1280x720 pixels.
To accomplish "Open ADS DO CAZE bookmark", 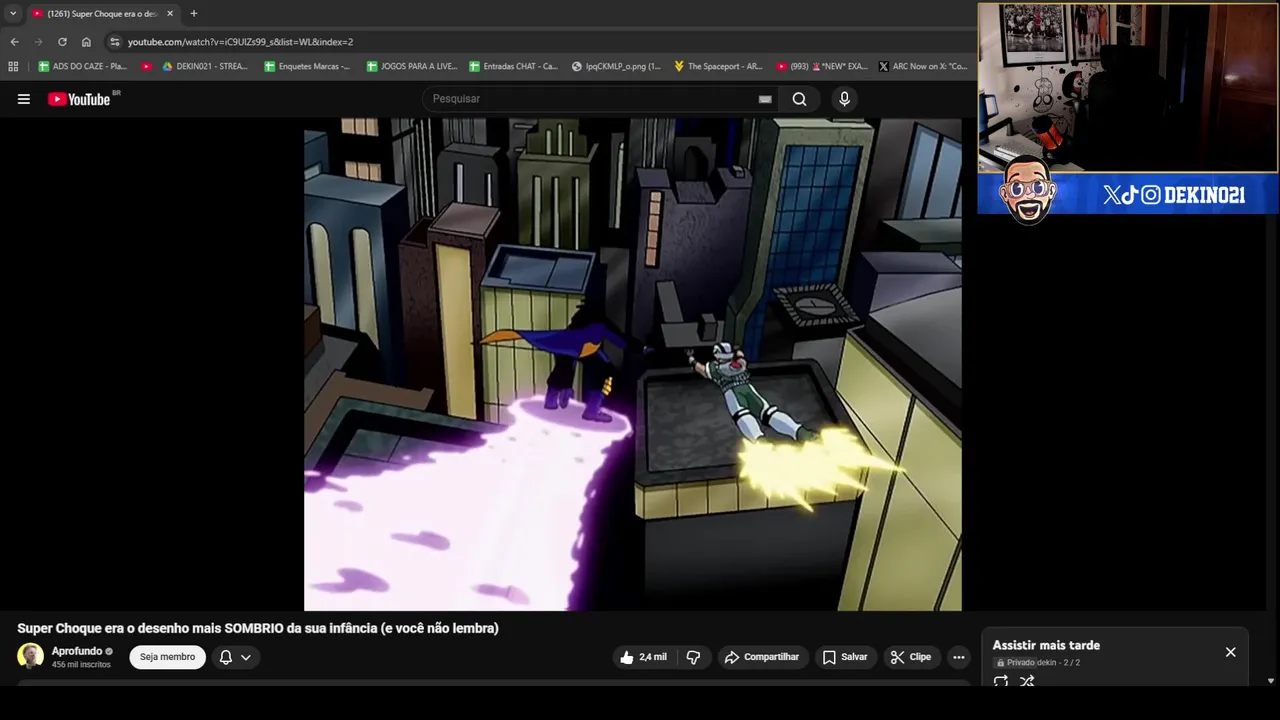I will click(82, 66).
